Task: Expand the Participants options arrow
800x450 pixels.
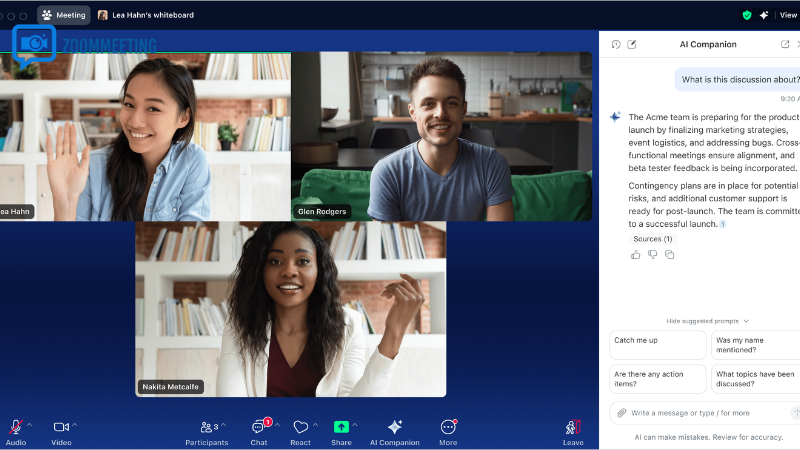Action: tap(223, 425)
